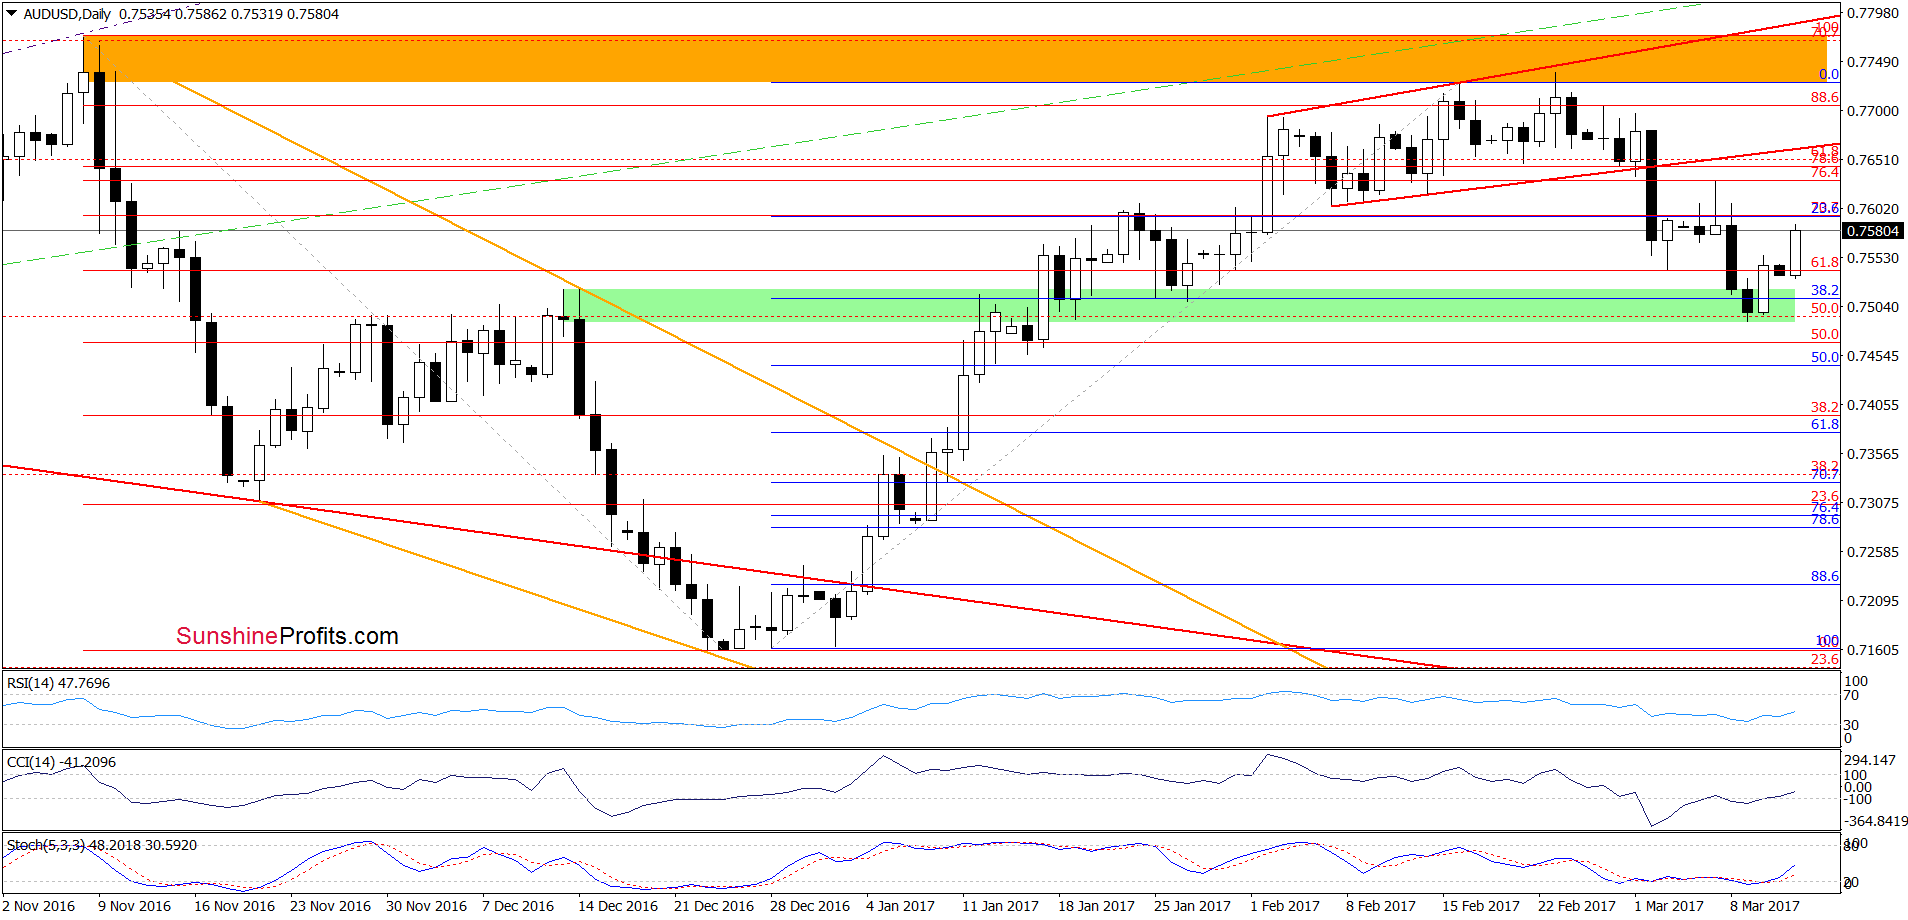Select the RSI(14) 47.7696 indicator label
The image size is (1908, 920).
59,683
